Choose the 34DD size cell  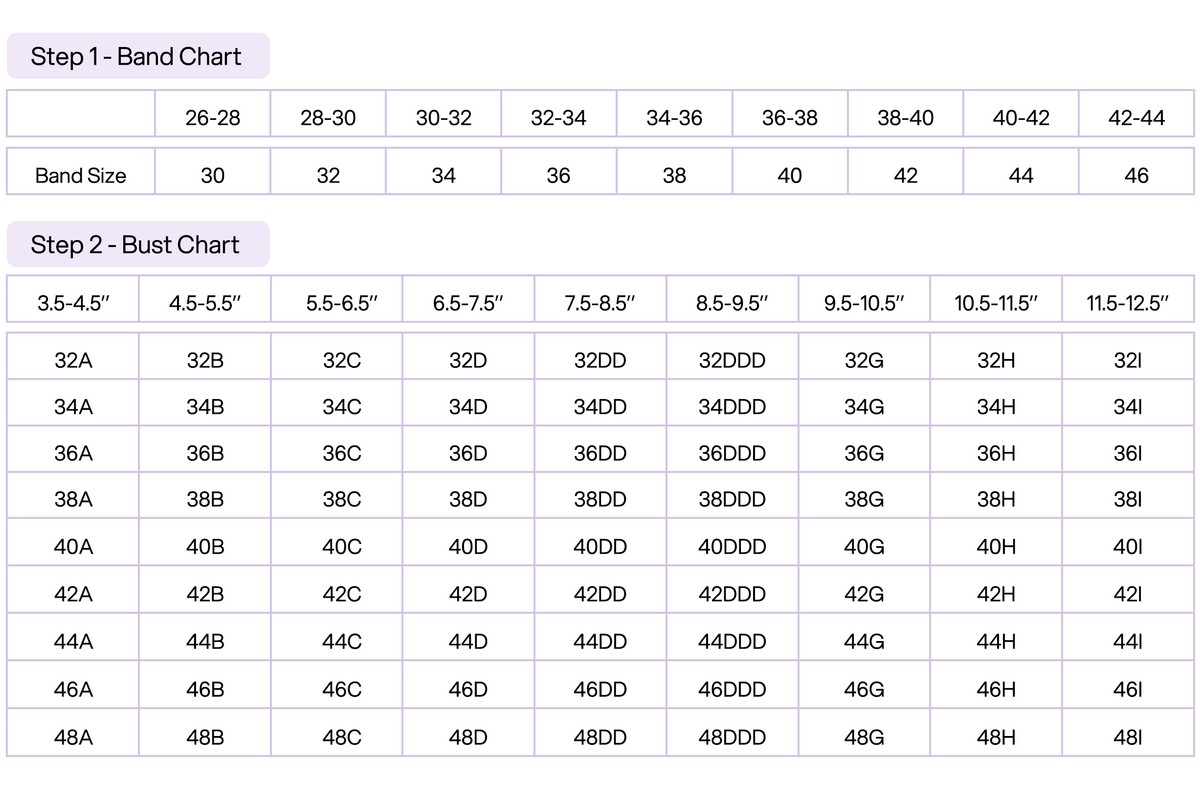601,406
